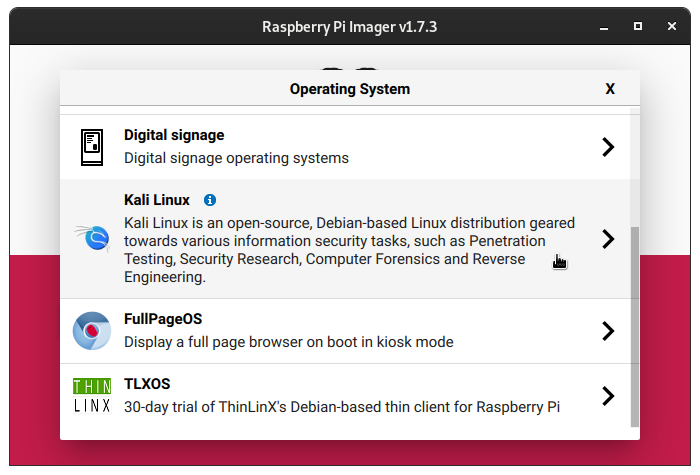
Task: Click the 30-day trial ThinLinX description
Action: (x=342, y=407)
